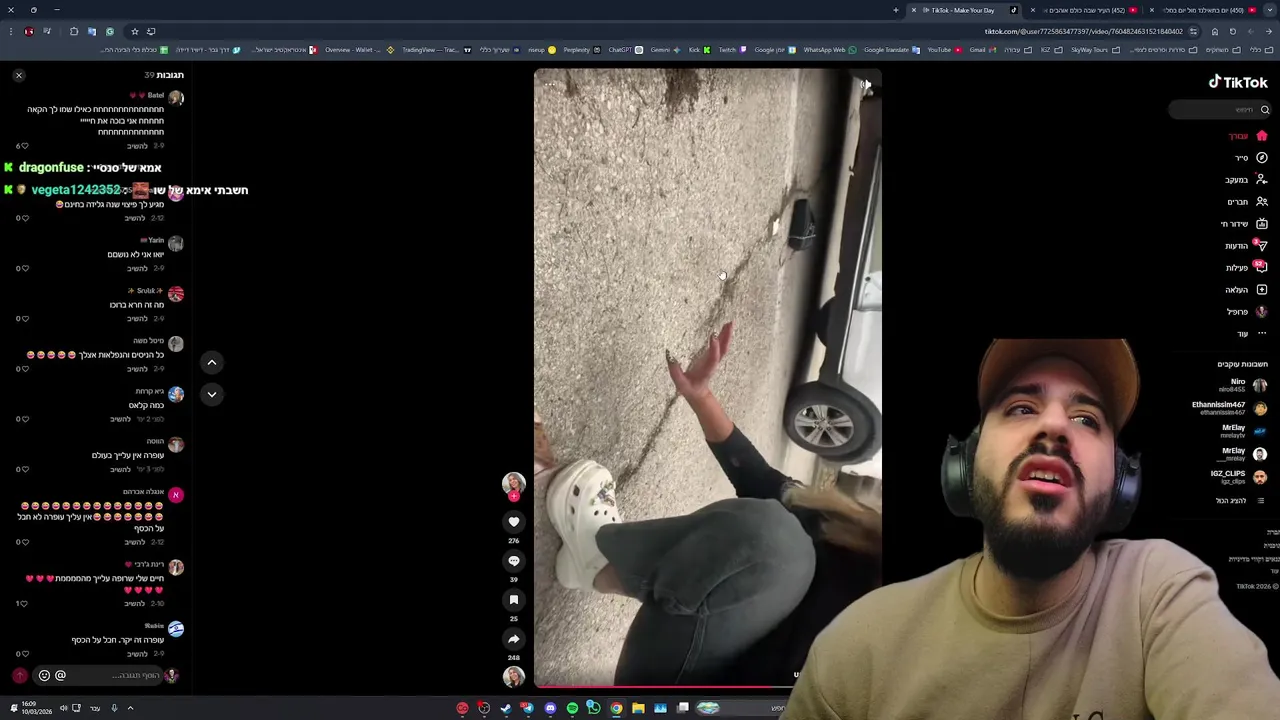Open the Activity inbox icon with 52 badge
Screen dimensions: 1280x720
point(1262,268)
